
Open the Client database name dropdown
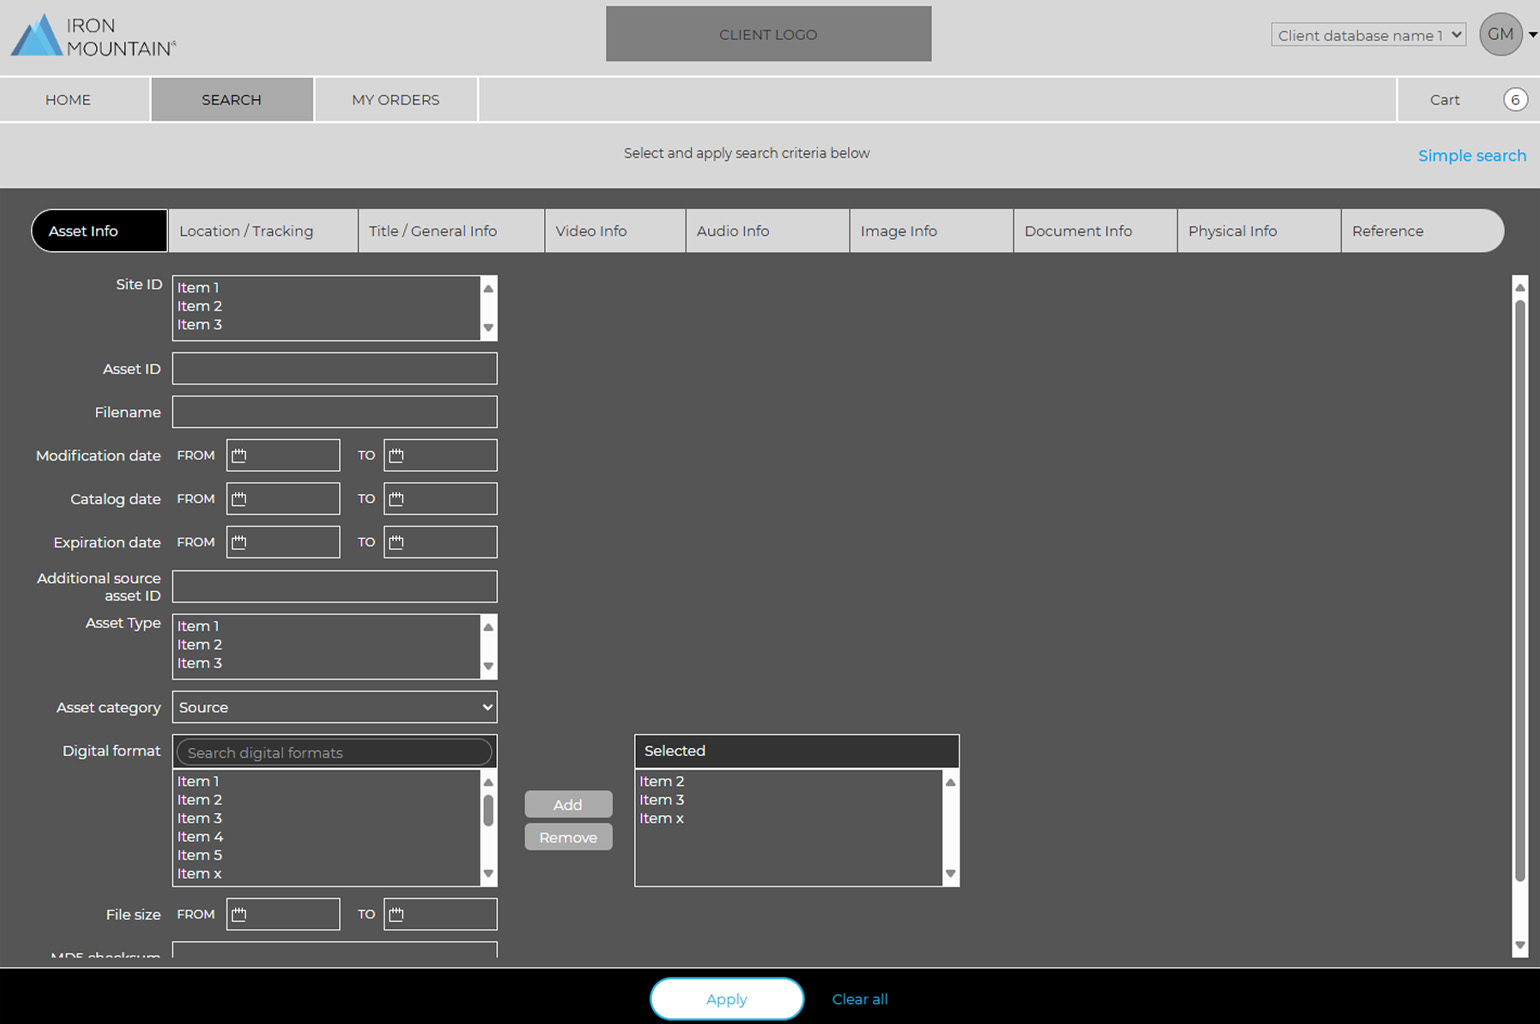click(1367, 35)
